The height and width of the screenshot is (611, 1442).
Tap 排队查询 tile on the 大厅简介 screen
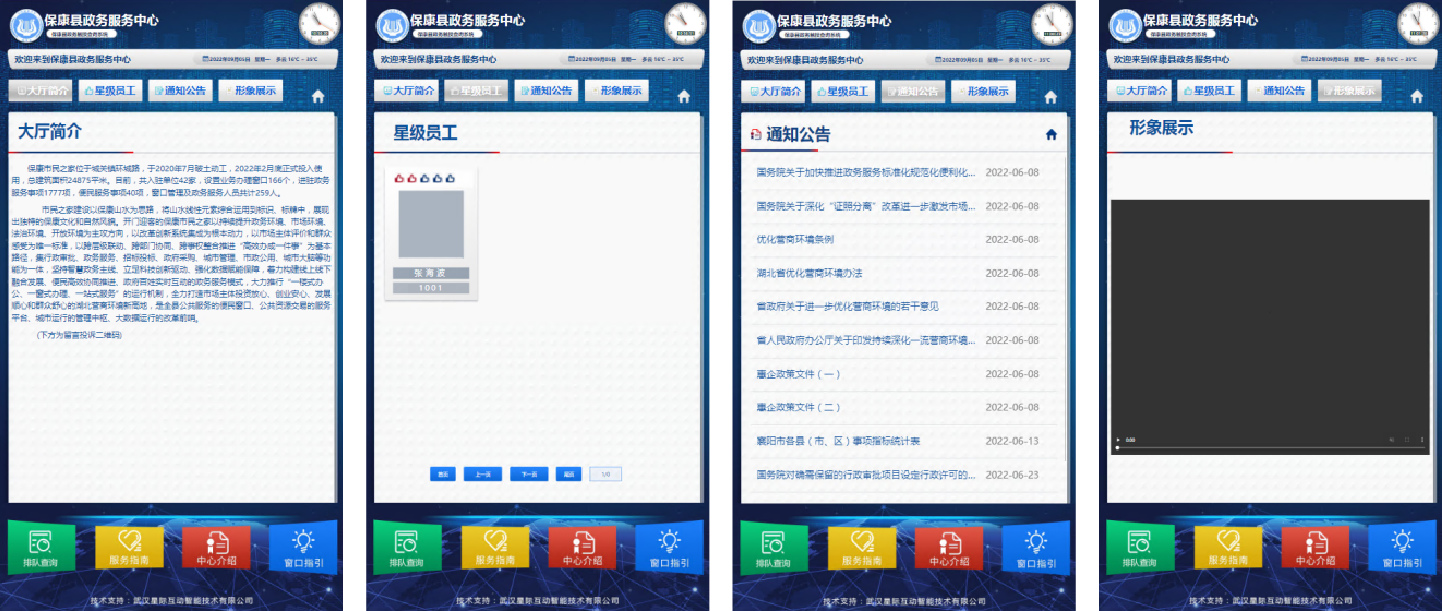[x=41, y=547]
